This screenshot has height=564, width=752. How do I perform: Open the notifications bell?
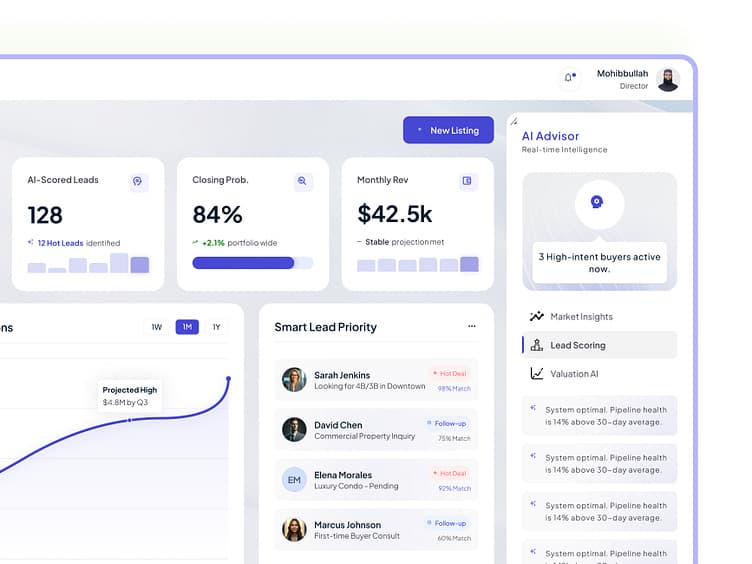coord(569,78)
